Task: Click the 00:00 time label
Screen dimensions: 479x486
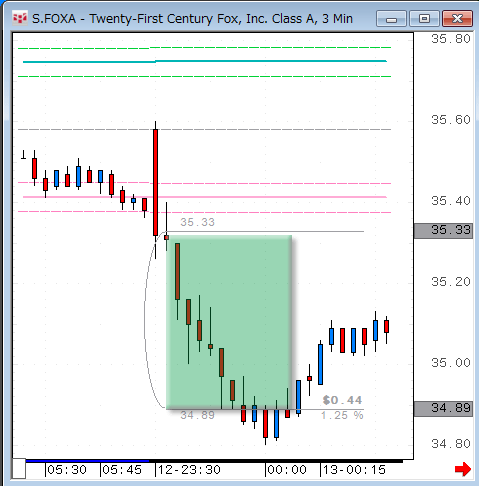Action: (x=287, y=470)
